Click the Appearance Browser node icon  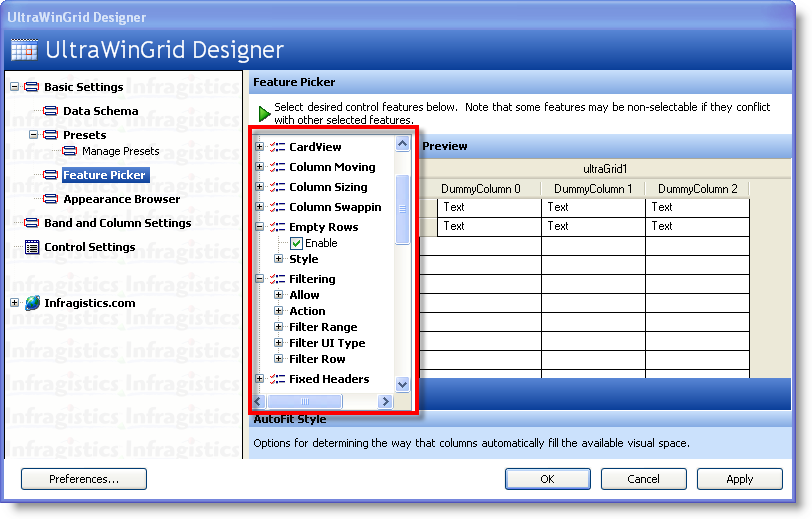coord(51,199)
